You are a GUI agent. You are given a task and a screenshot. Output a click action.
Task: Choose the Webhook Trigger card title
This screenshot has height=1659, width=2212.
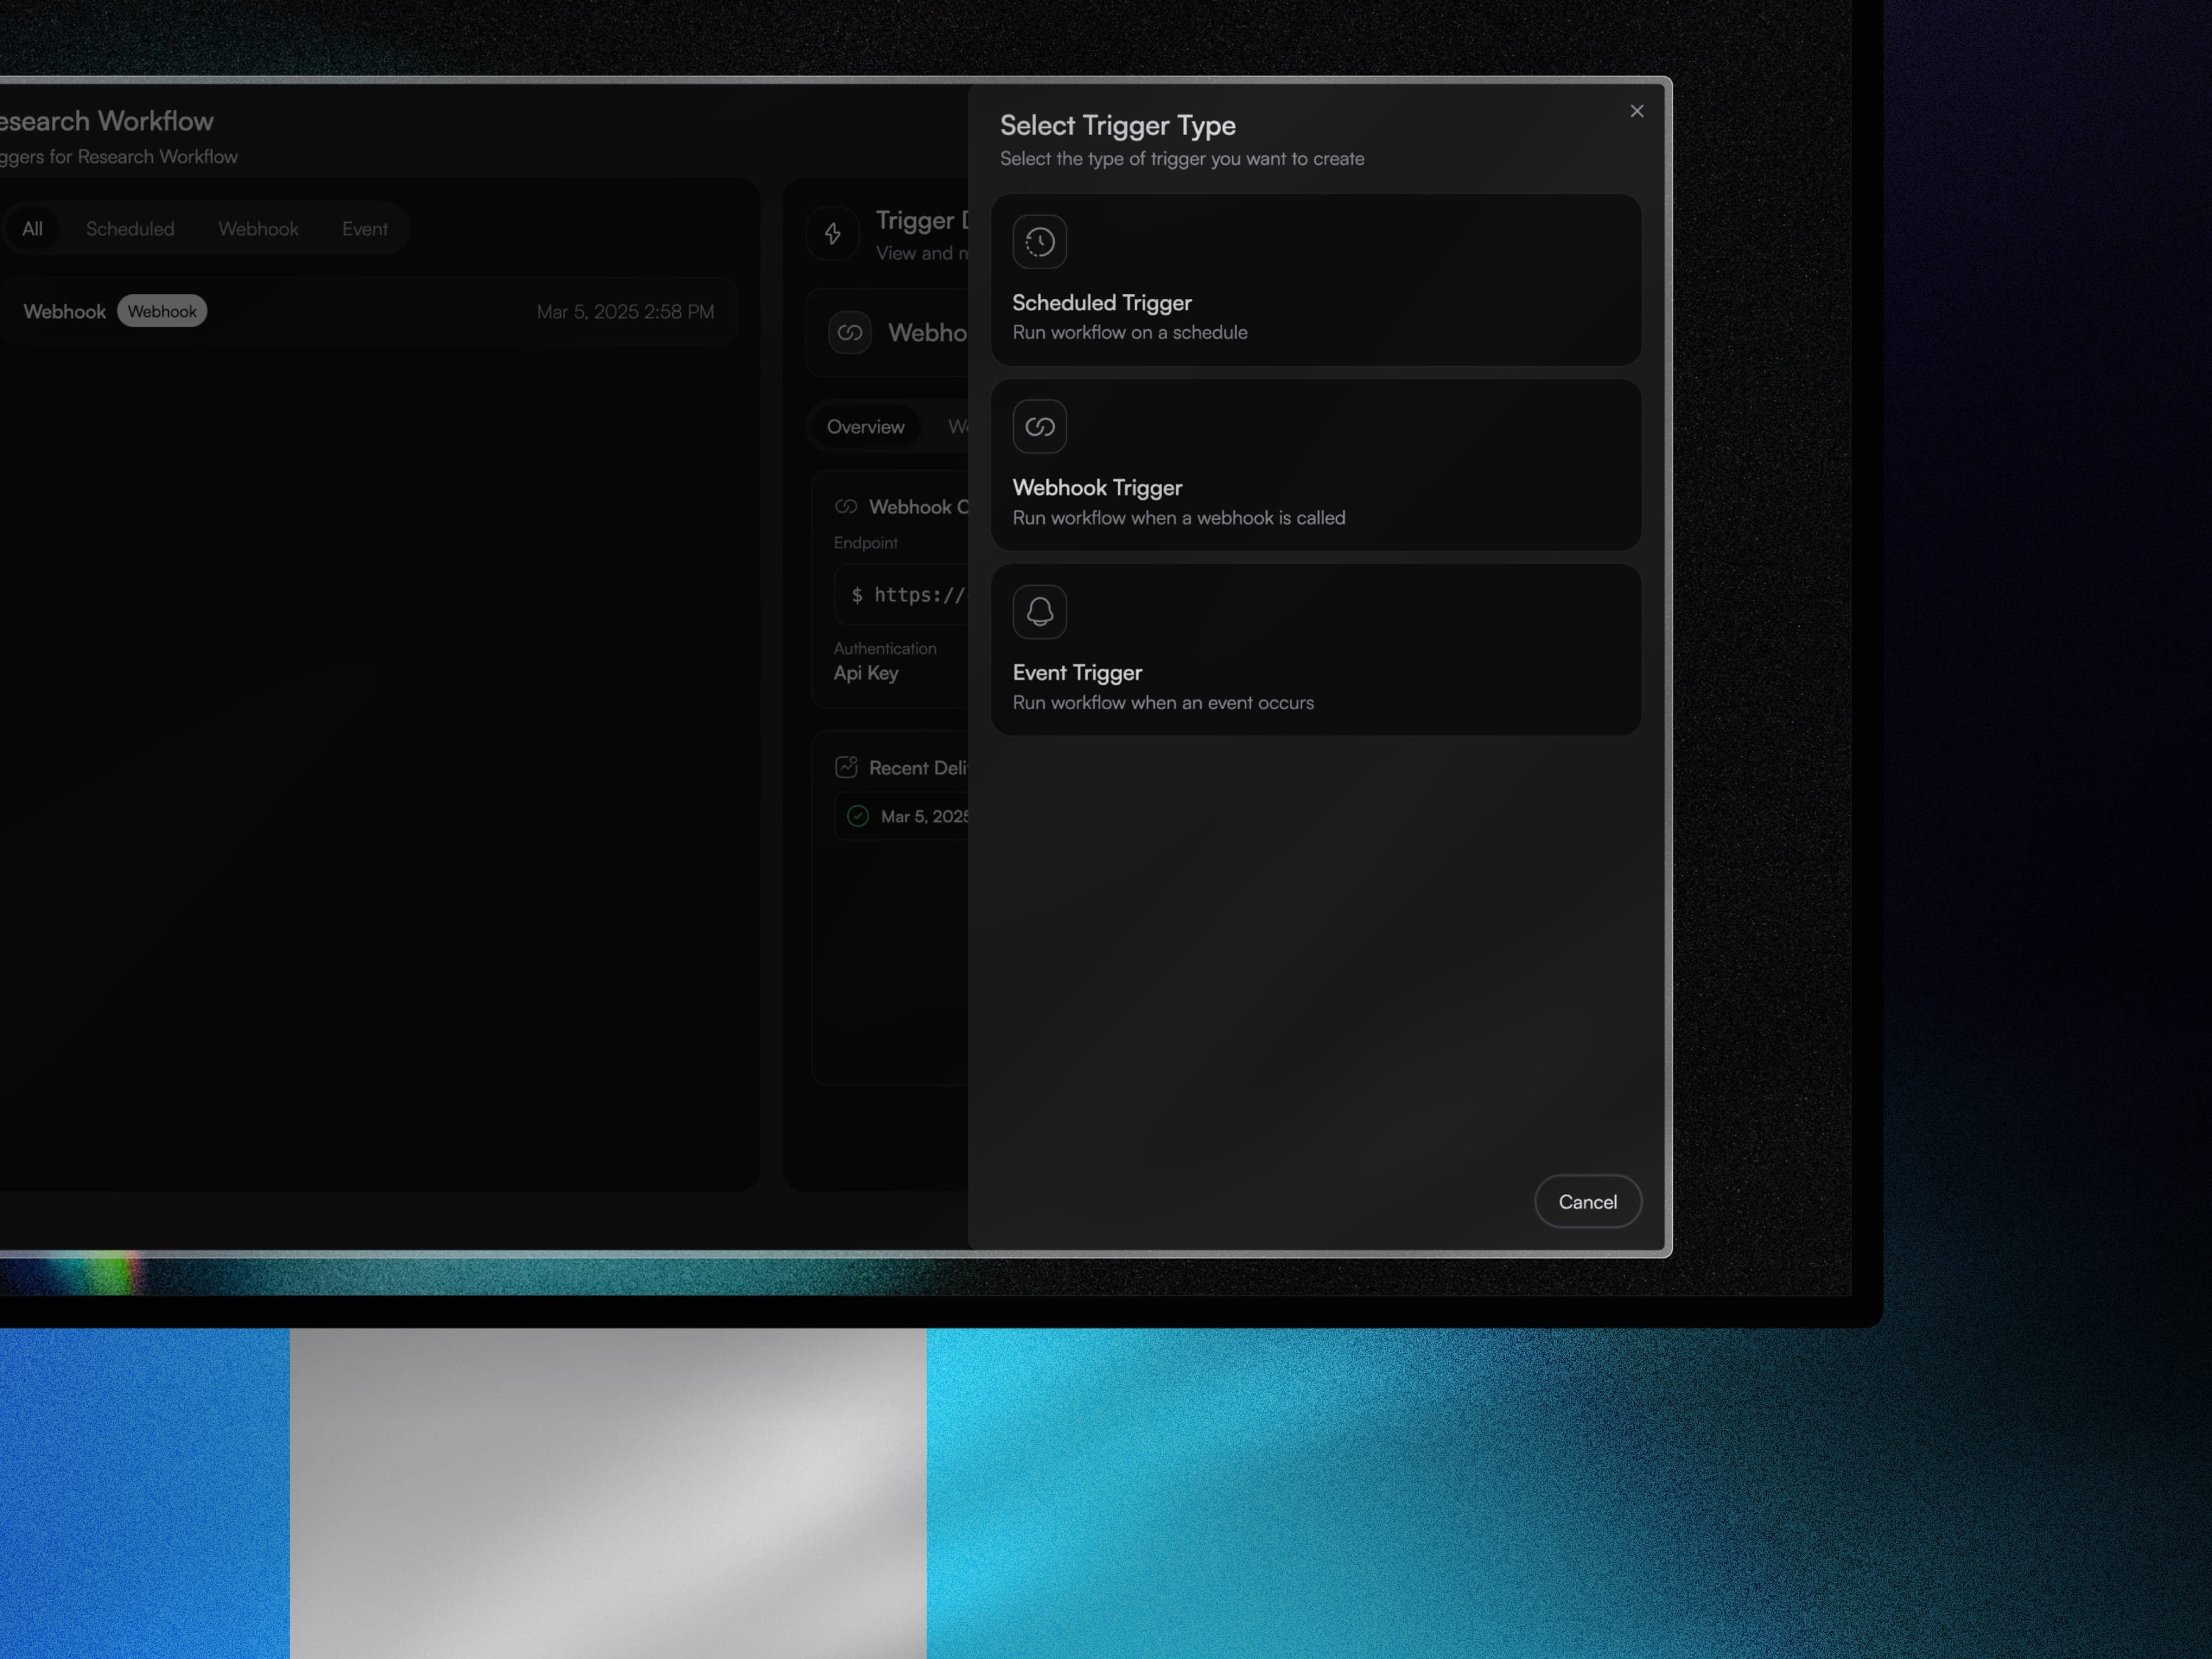[x=1097, y=488]
